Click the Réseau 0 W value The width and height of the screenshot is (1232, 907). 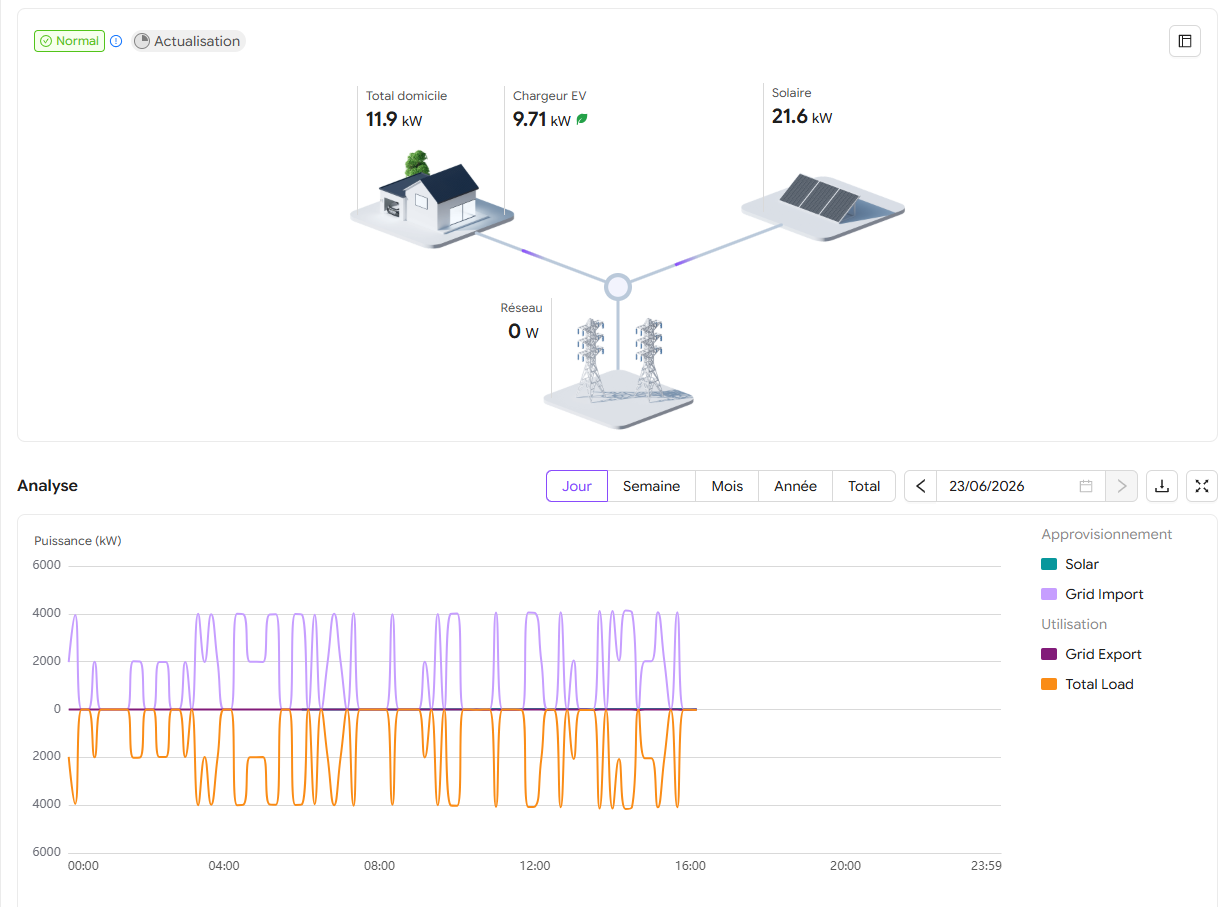pos(523,332)
